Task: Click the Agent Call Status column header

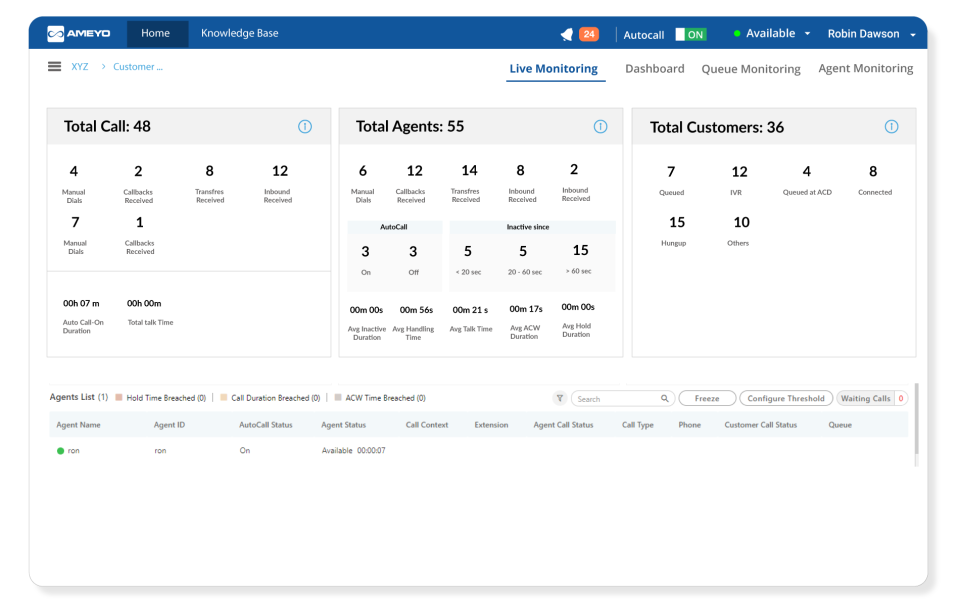Action: pos(563,425)
